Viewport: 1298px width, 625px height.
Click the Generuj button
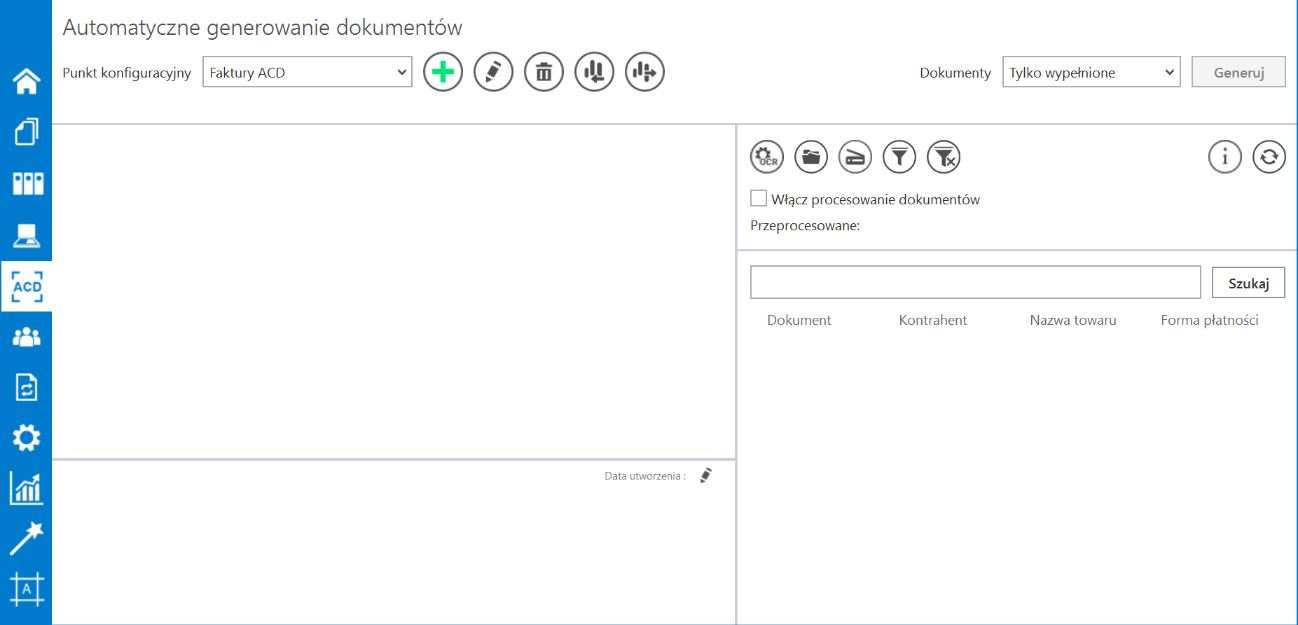(1238, 72)
